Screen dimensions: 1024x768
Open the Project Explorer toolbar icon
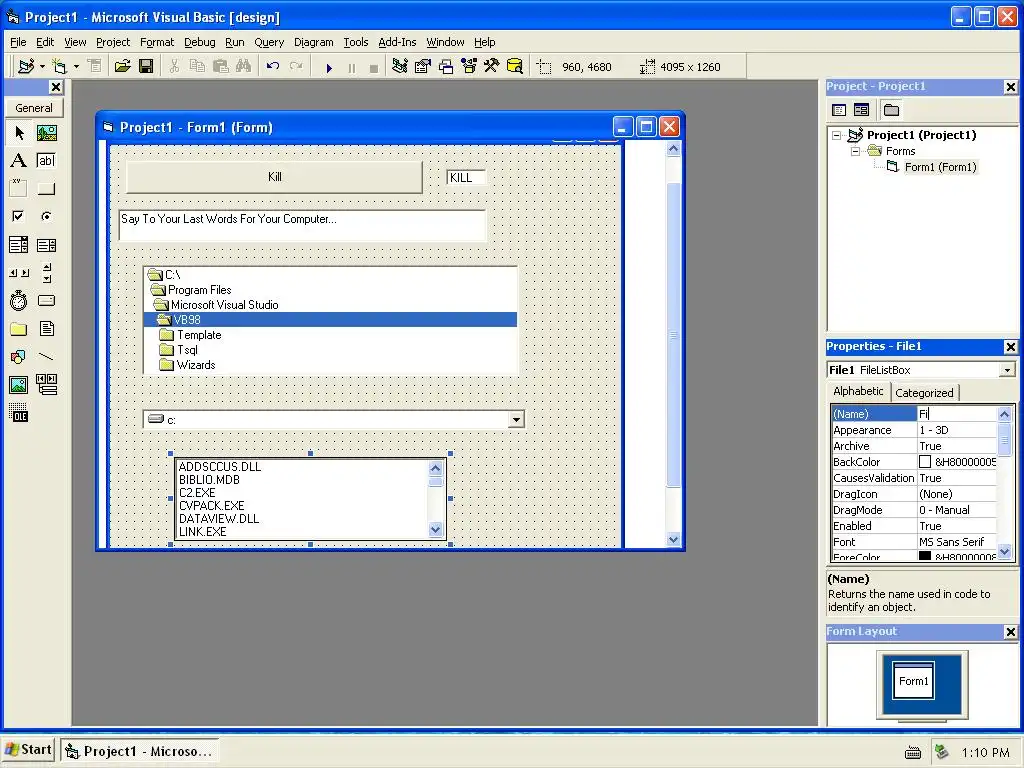click(400, 66)
